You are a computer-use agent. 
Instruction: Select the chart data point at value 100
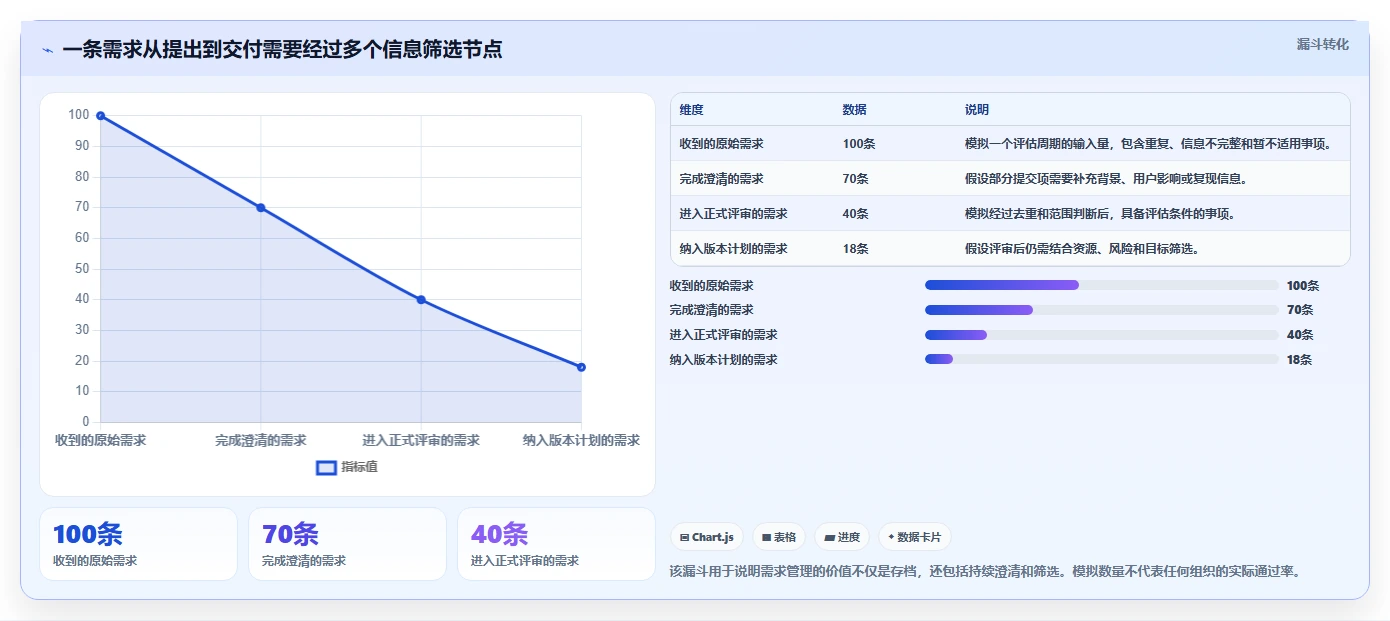(100, 116)
